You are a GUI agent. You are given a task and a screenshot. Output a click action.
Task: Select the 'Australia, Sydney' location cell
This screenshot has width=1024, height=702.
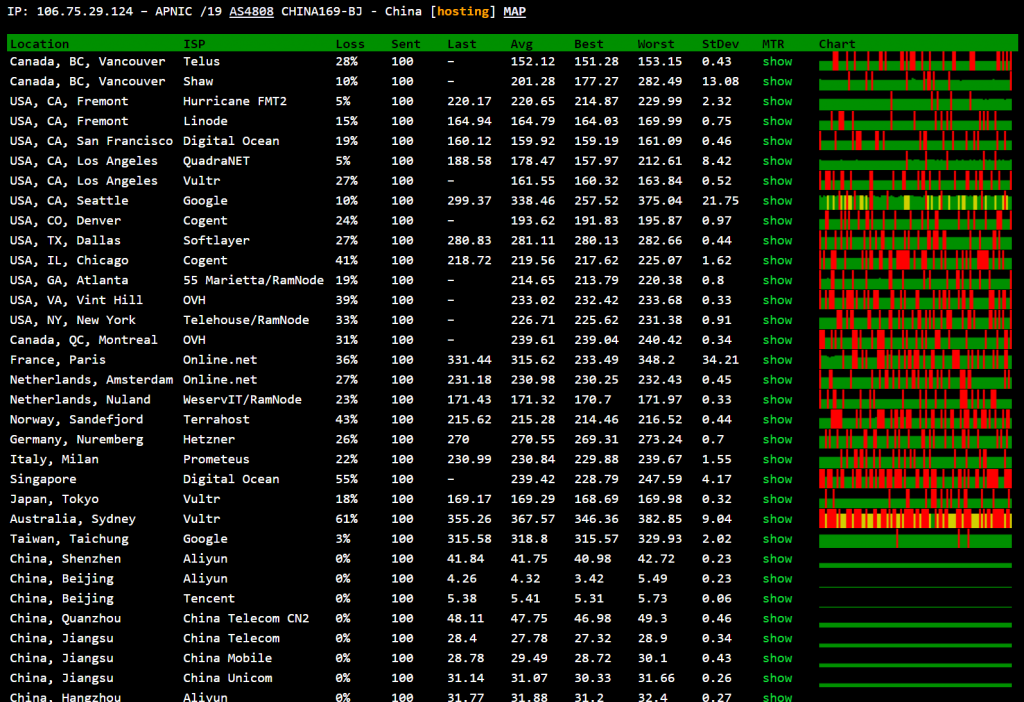click(72, 519)
